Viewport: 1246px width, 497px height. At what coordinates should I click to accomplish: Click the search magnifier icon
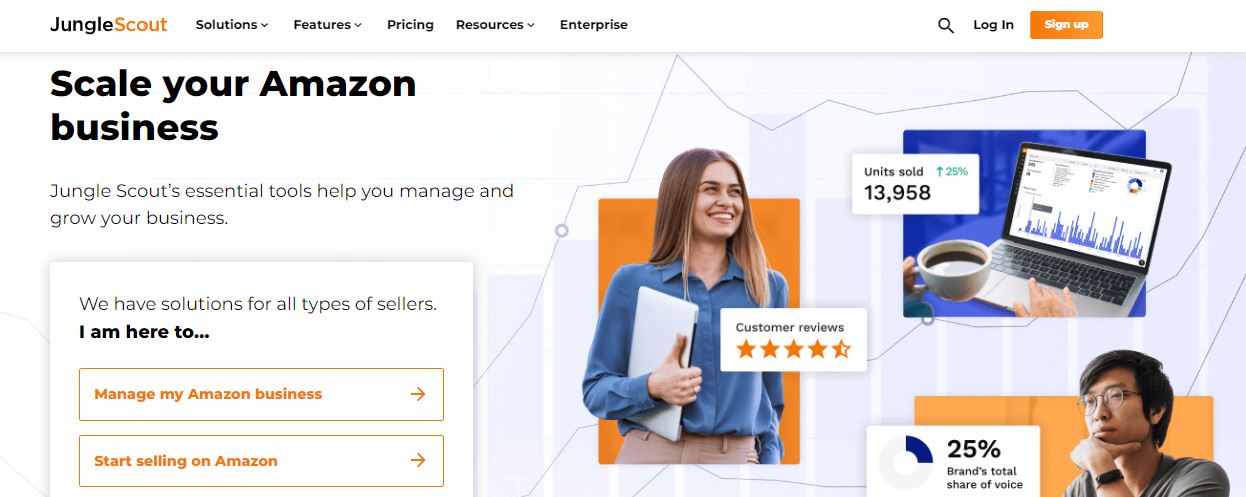(946, 25)
